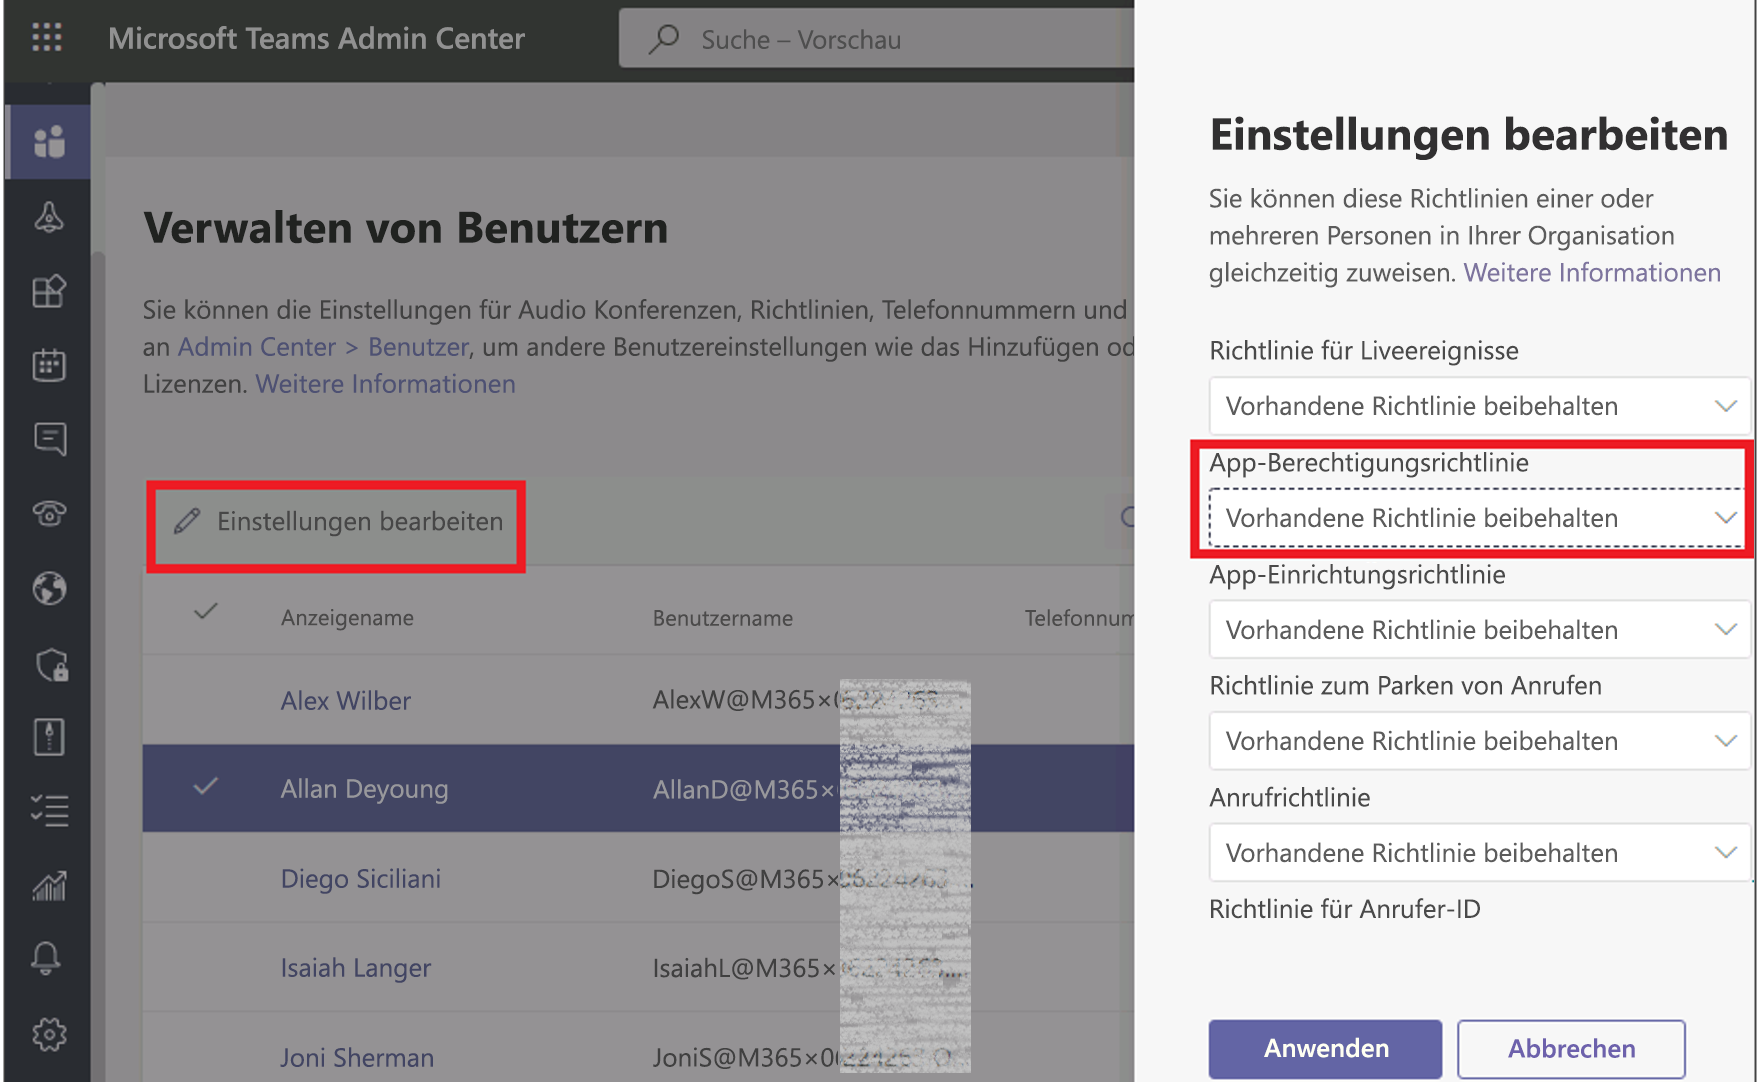Open Teams apps icon in sidebar

[49, 291]
